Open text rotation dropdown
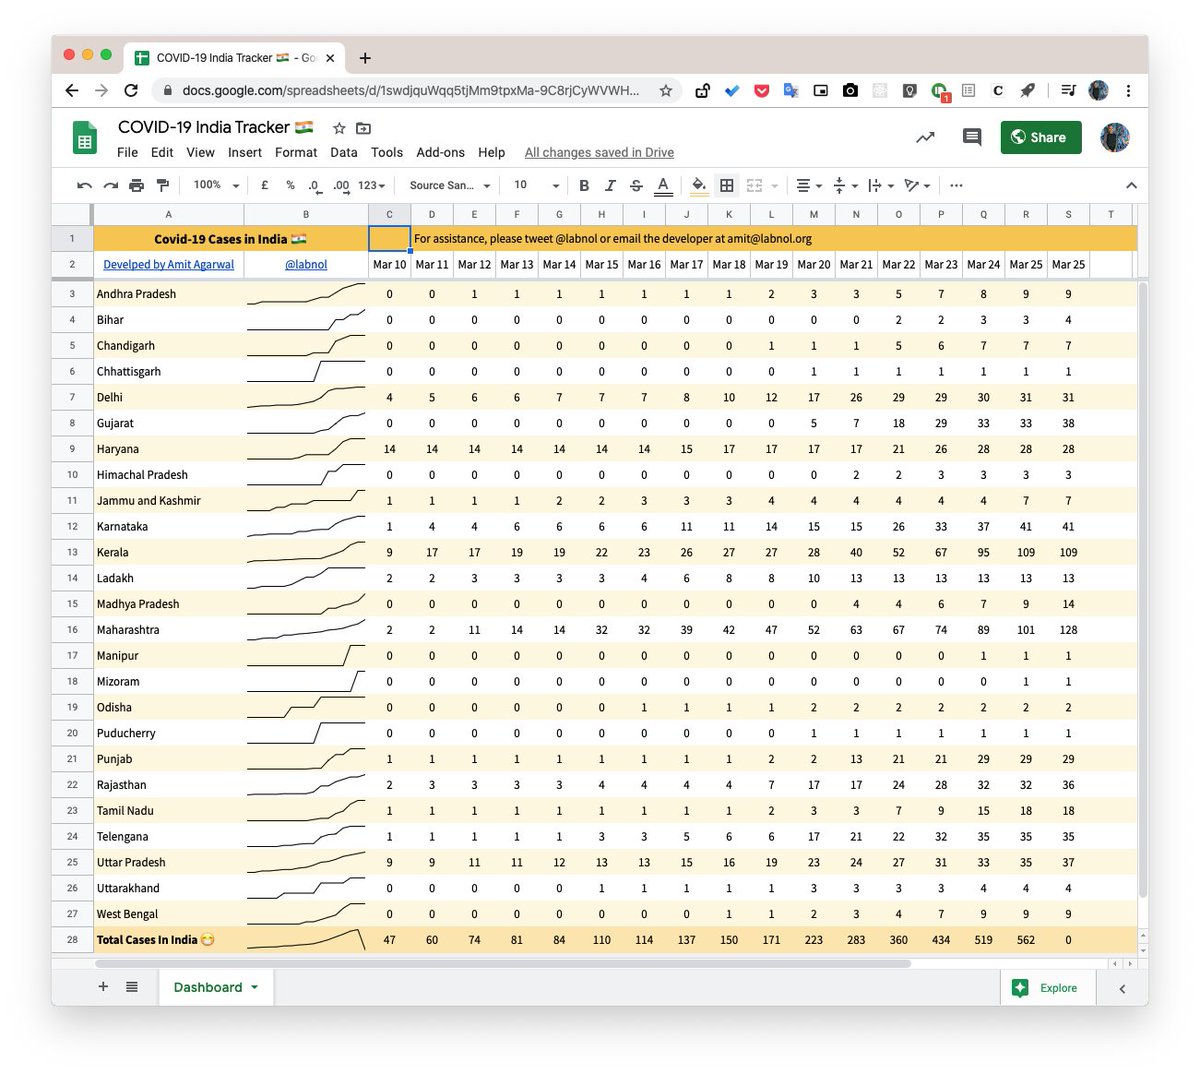This screenshot has height=1074, width=1200. pyautogui.click(x=917, y=185)
